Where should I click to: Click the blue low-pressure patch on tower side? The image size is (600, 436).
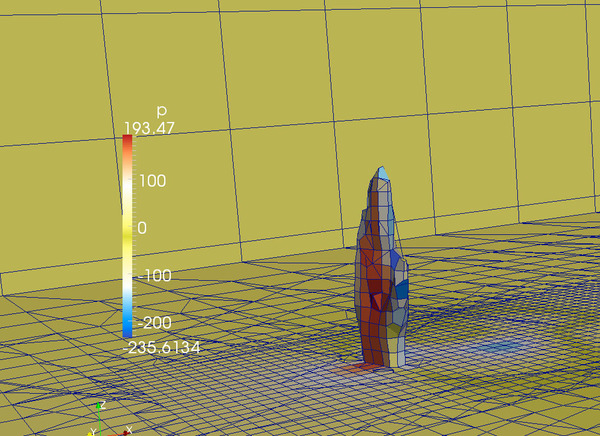click(x=402, y=290)
